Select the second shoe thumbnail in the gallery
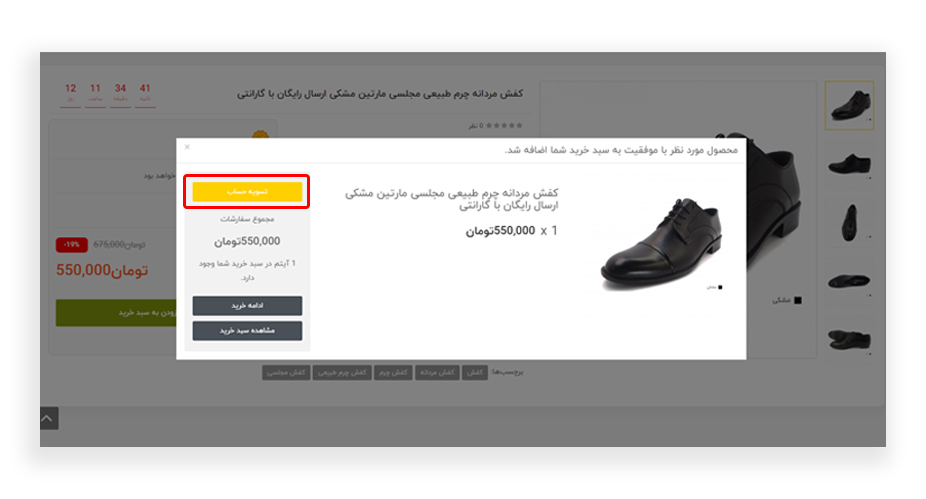 (849, 164)
